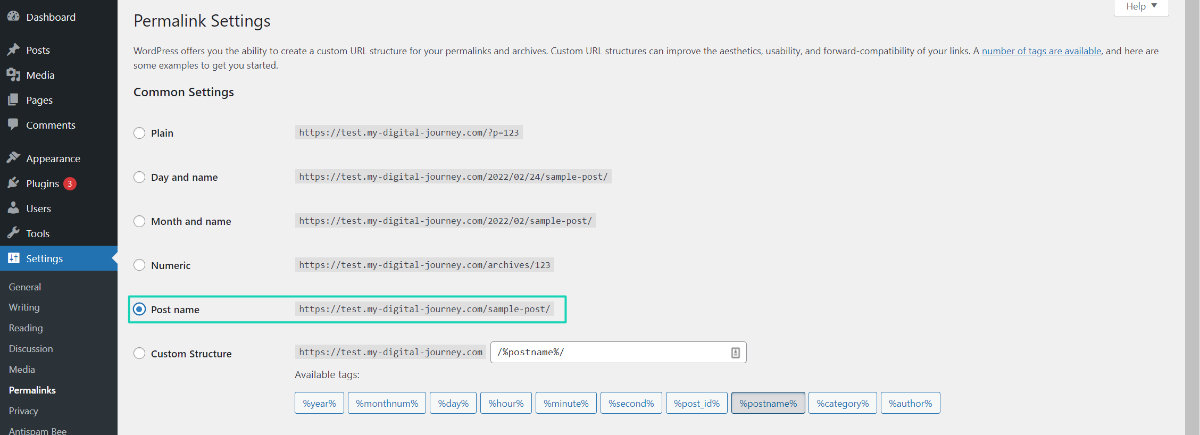
Task: Click the Month and name sample URL
Action: click(x=446, y=221)
